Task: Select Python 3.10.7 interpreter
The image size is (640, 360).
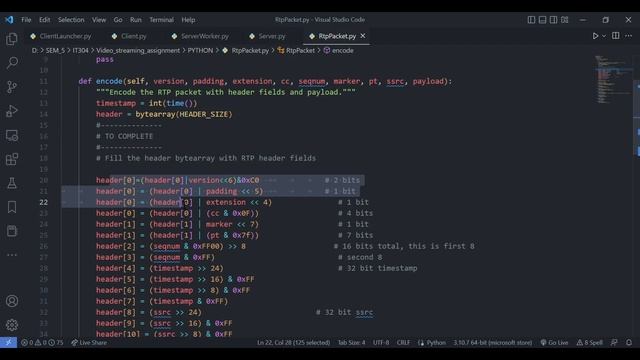Action: pyautogui.click(x=493, y=342)
